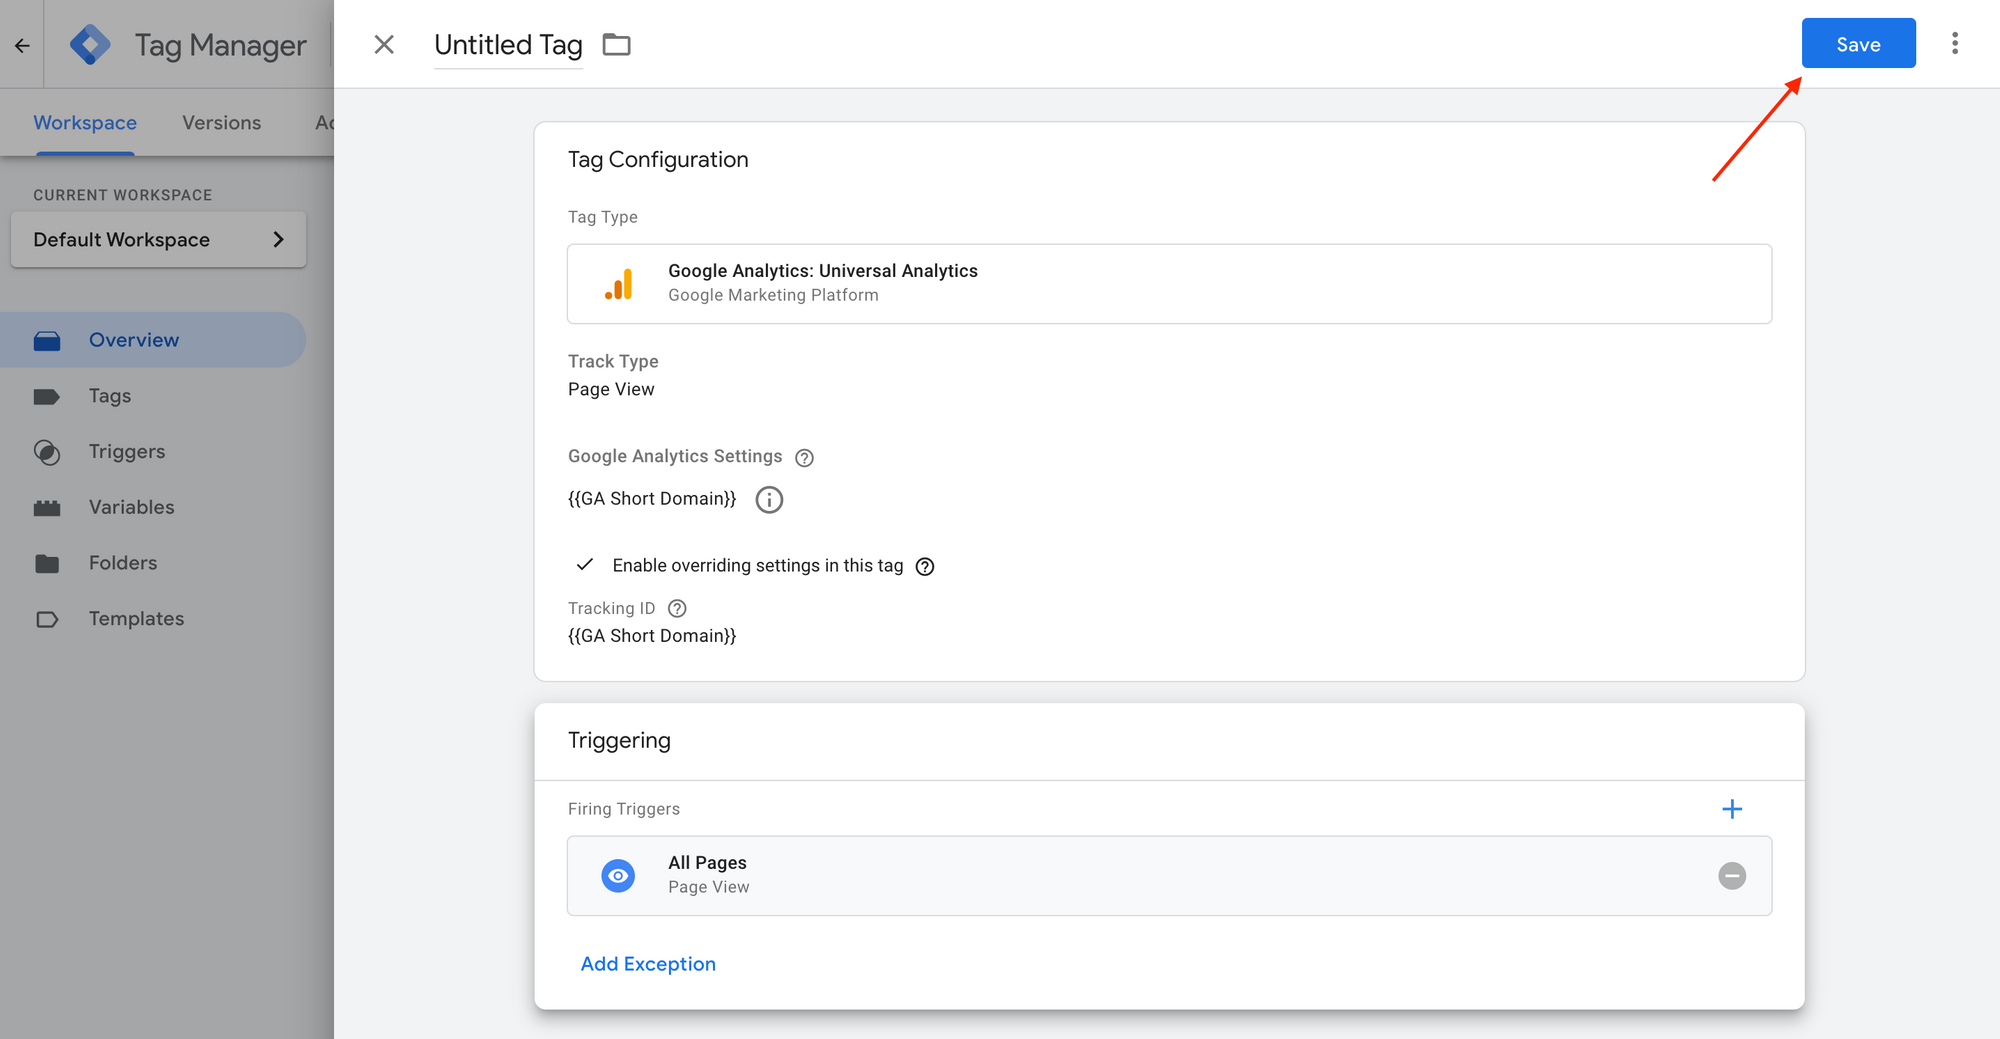Open Overview in the sidebar
Viewport: 2000px width, 1039px height.
(153, 340)
